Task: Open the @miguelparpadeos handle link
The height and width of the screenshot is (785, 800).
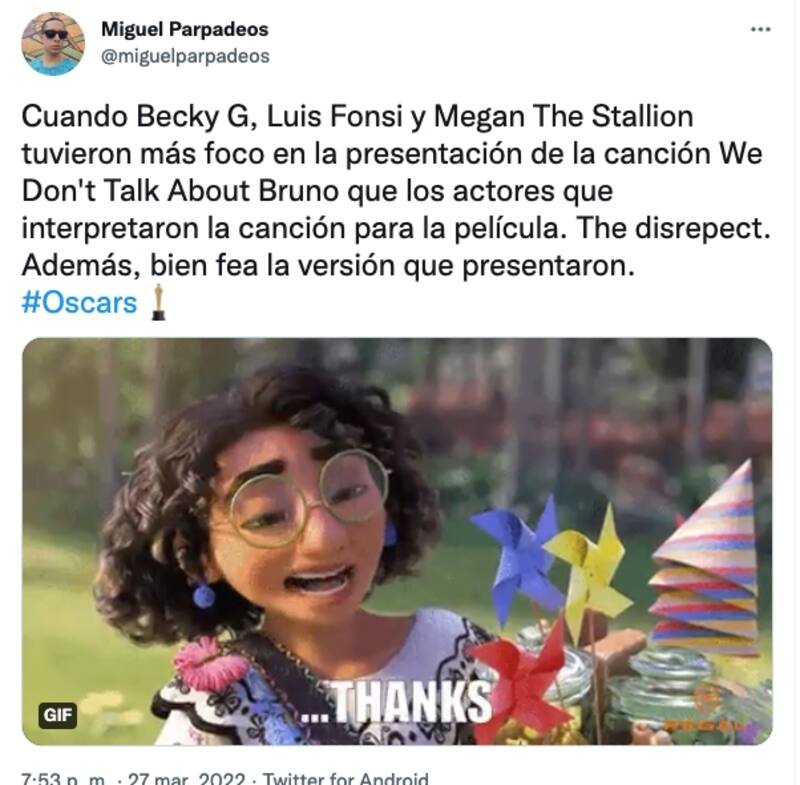Action: pos(185,56)
